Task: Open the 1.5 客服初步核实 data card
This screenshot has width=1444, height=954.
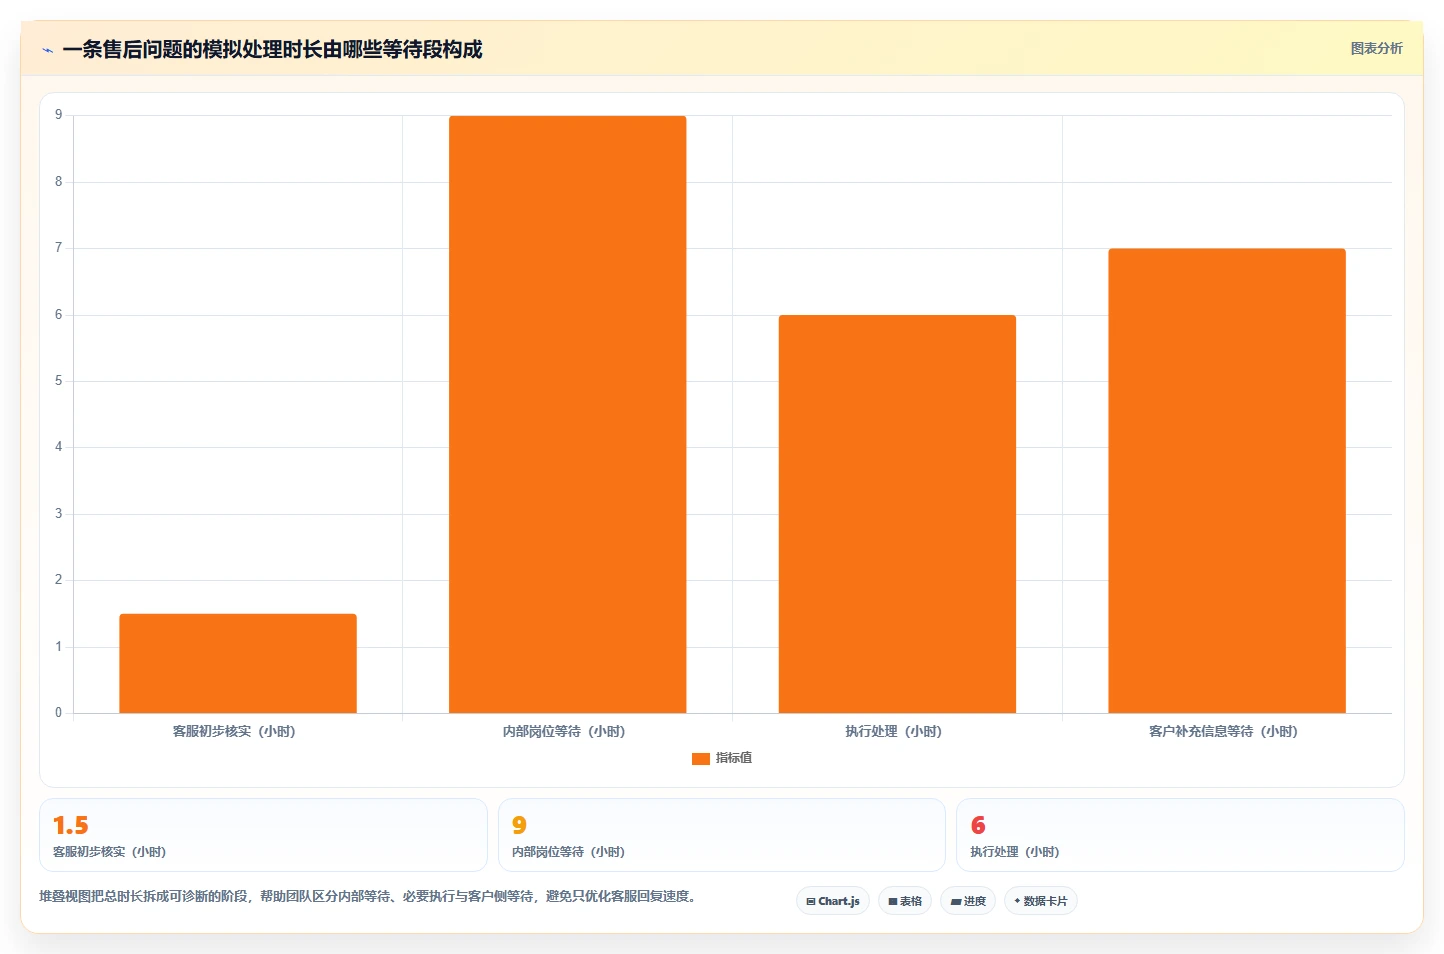Action: 263,835
